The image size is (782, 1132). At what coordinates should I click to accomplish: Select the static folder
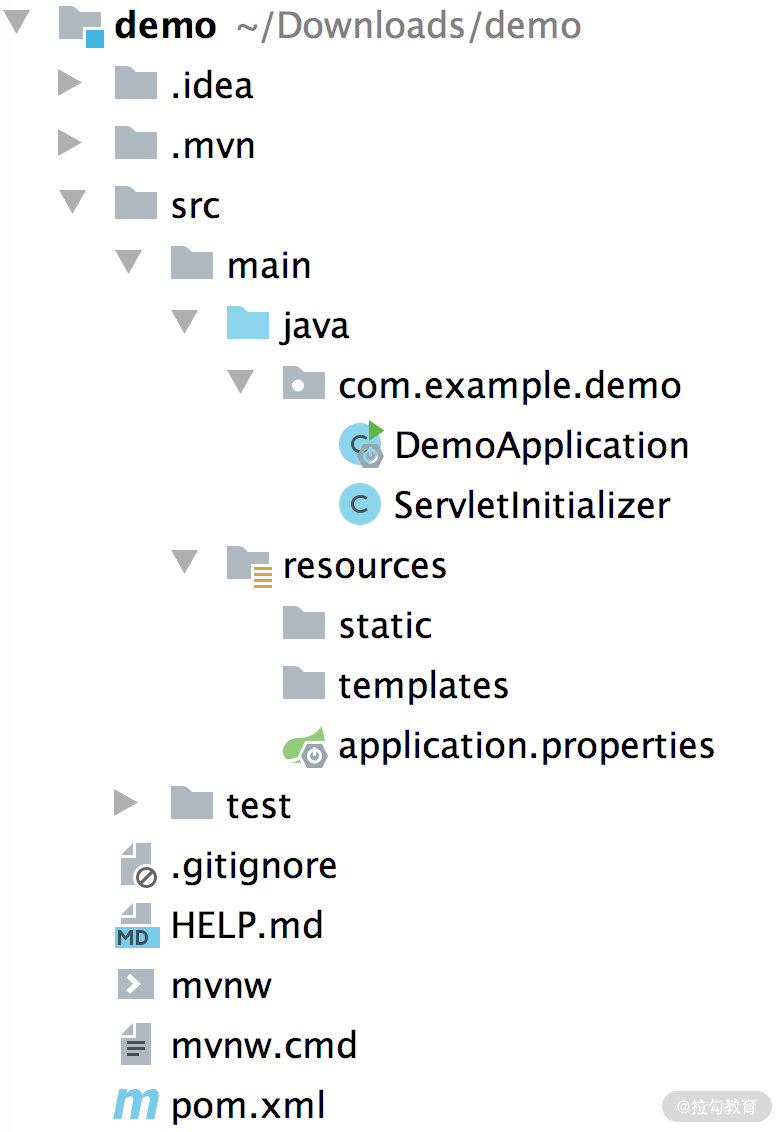tap(385, 626)
